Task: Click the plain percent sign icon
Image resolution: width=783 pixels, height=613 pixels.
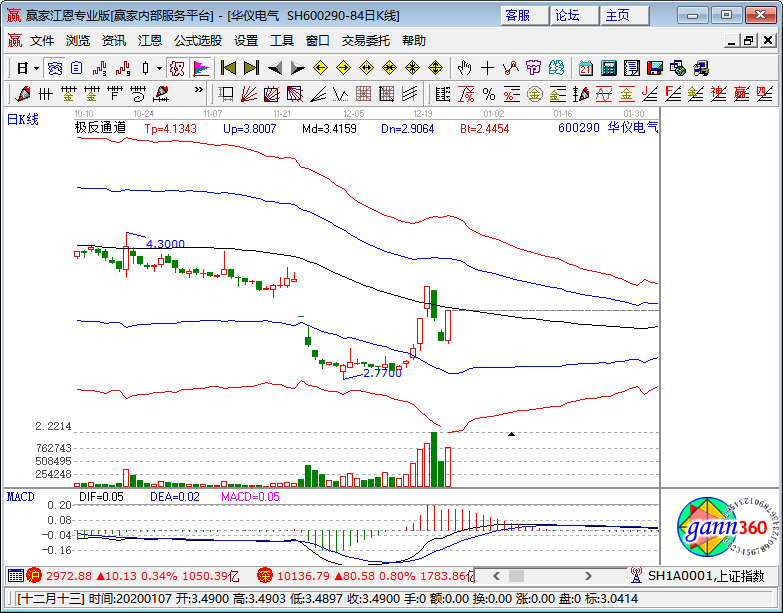Action: tap(489, 93)
